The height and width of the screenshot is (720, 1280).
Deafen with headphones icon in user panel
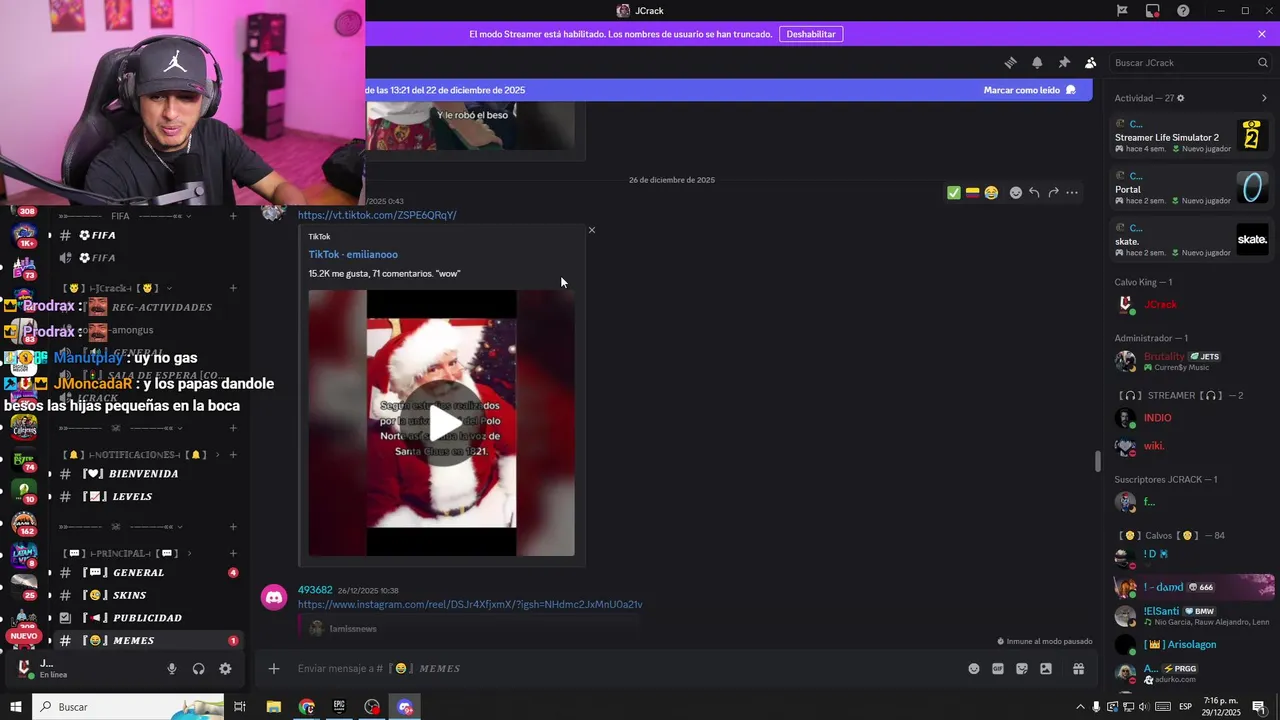click(x=198, y=669)
